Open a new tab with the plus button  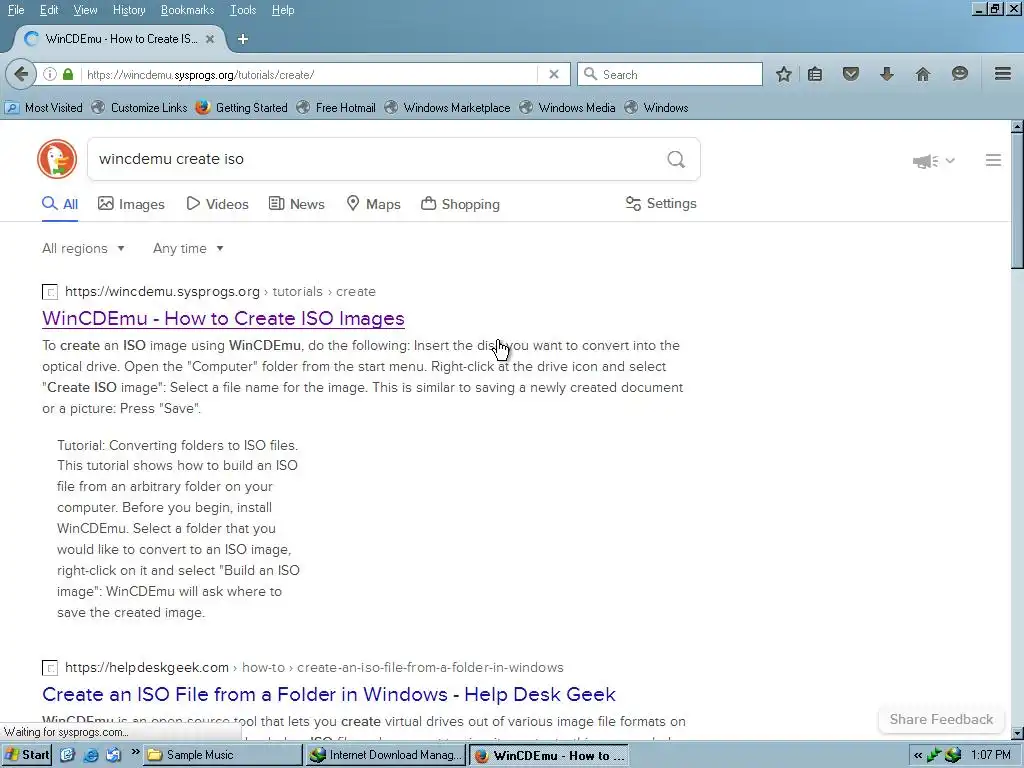coord(242,39)
